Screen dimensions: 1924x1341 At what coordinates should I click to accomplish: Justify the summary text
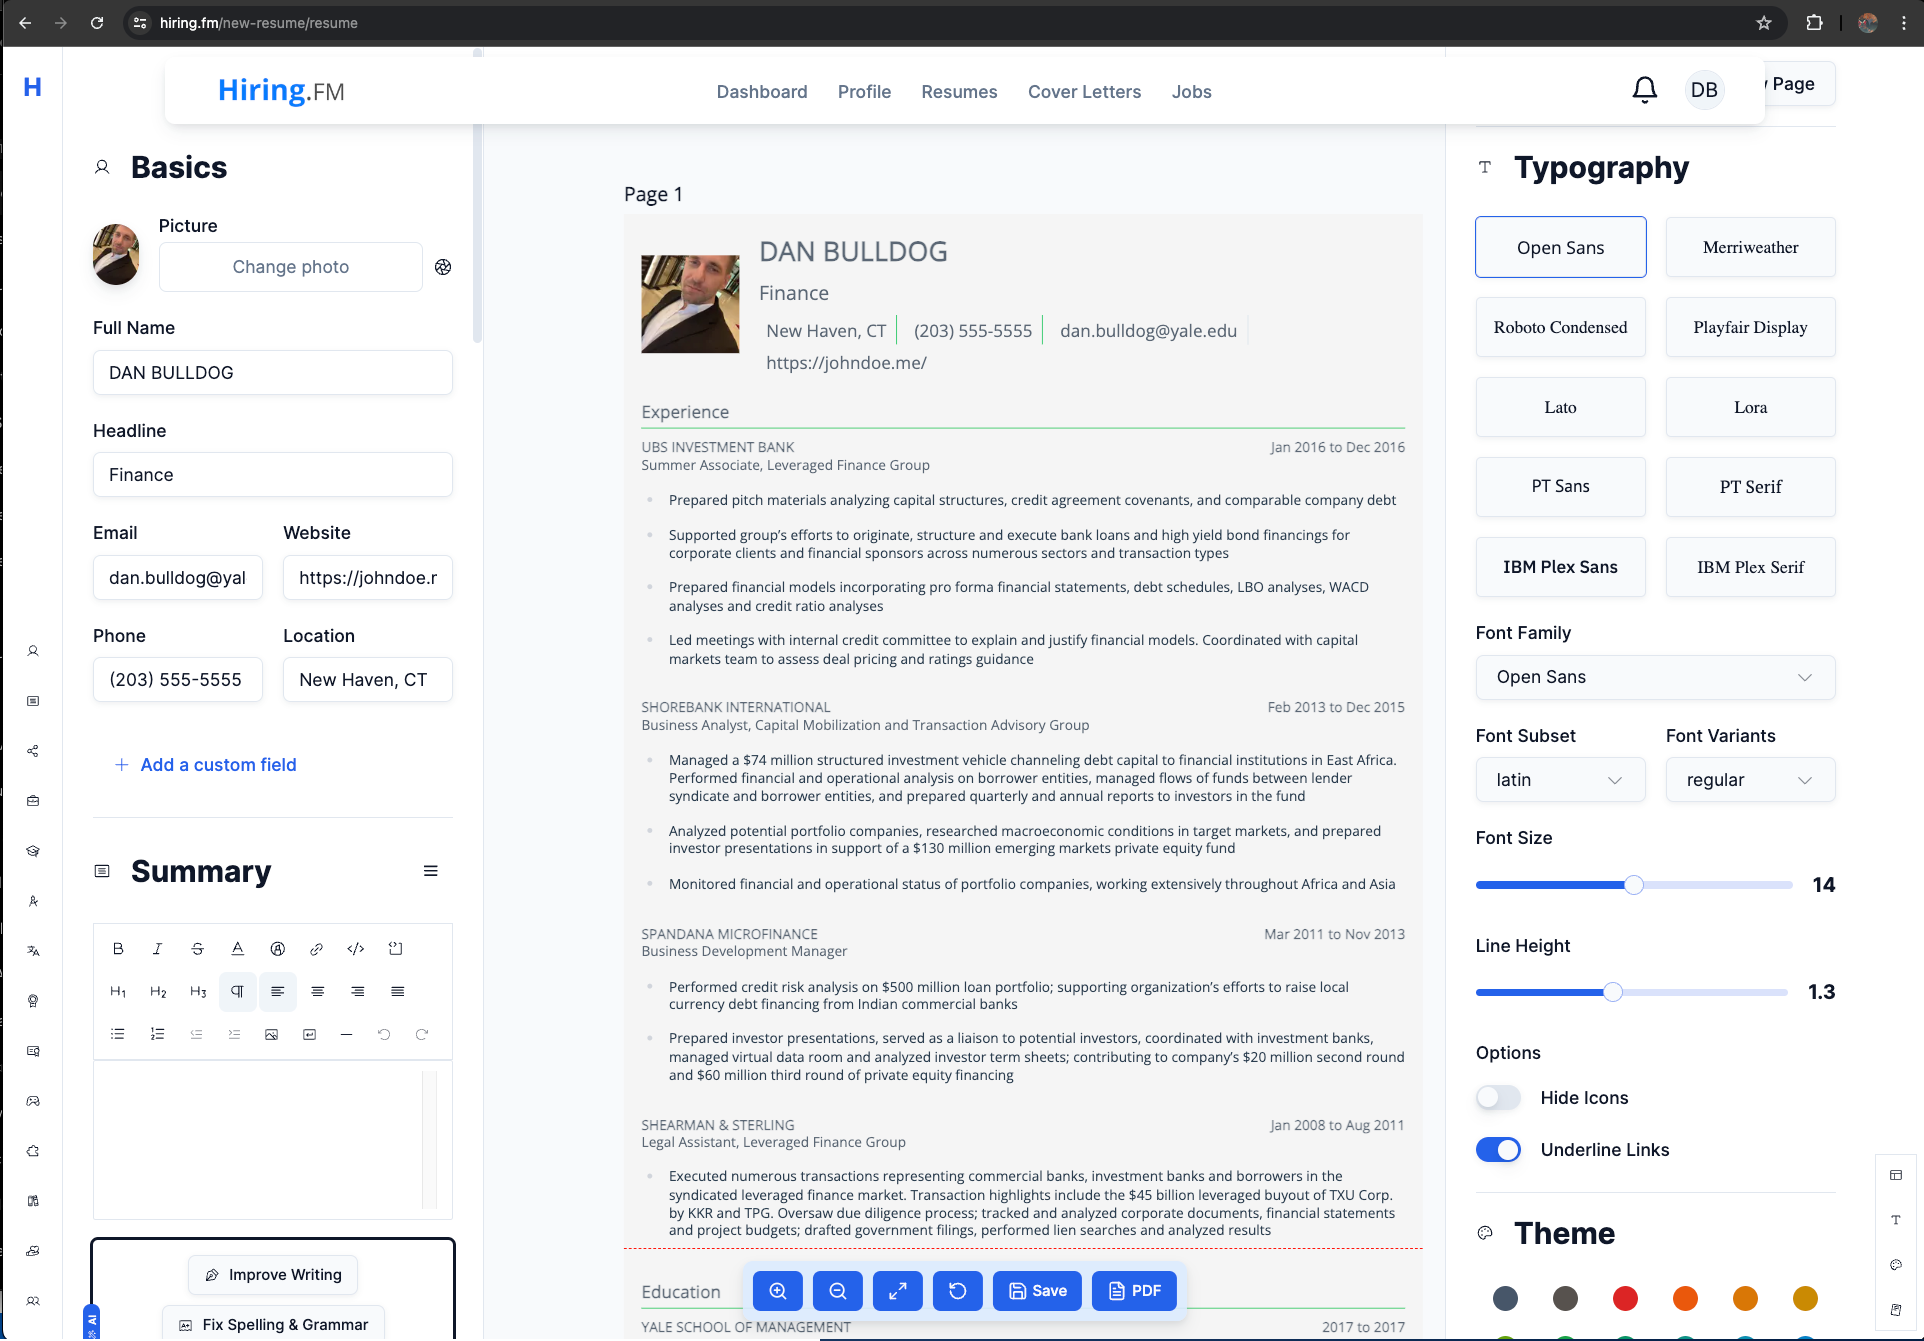(x=397, y=992)
